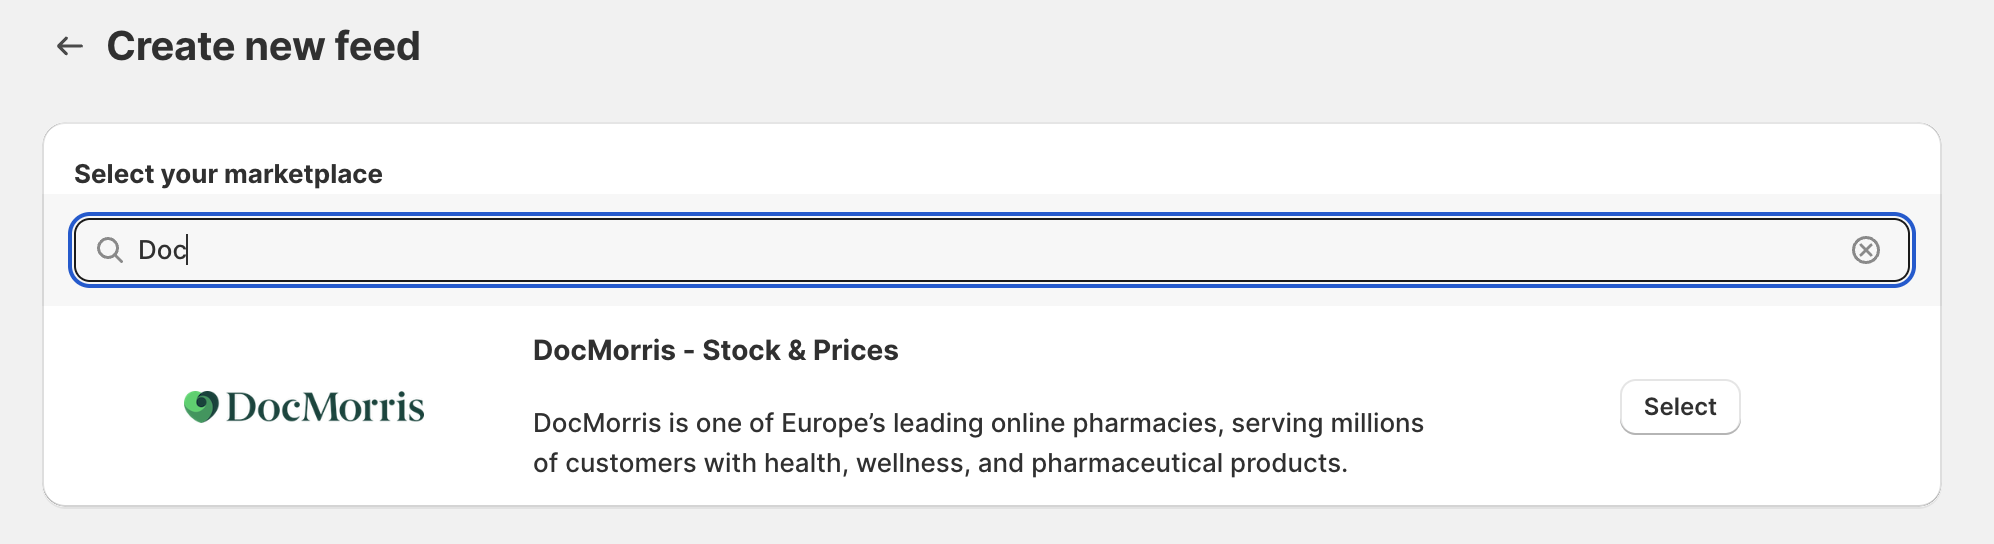Image resolution: width=1994 pixels, height=544 pixels.
Task: Click the magnifying glass search icon
Action: point(109,250)
